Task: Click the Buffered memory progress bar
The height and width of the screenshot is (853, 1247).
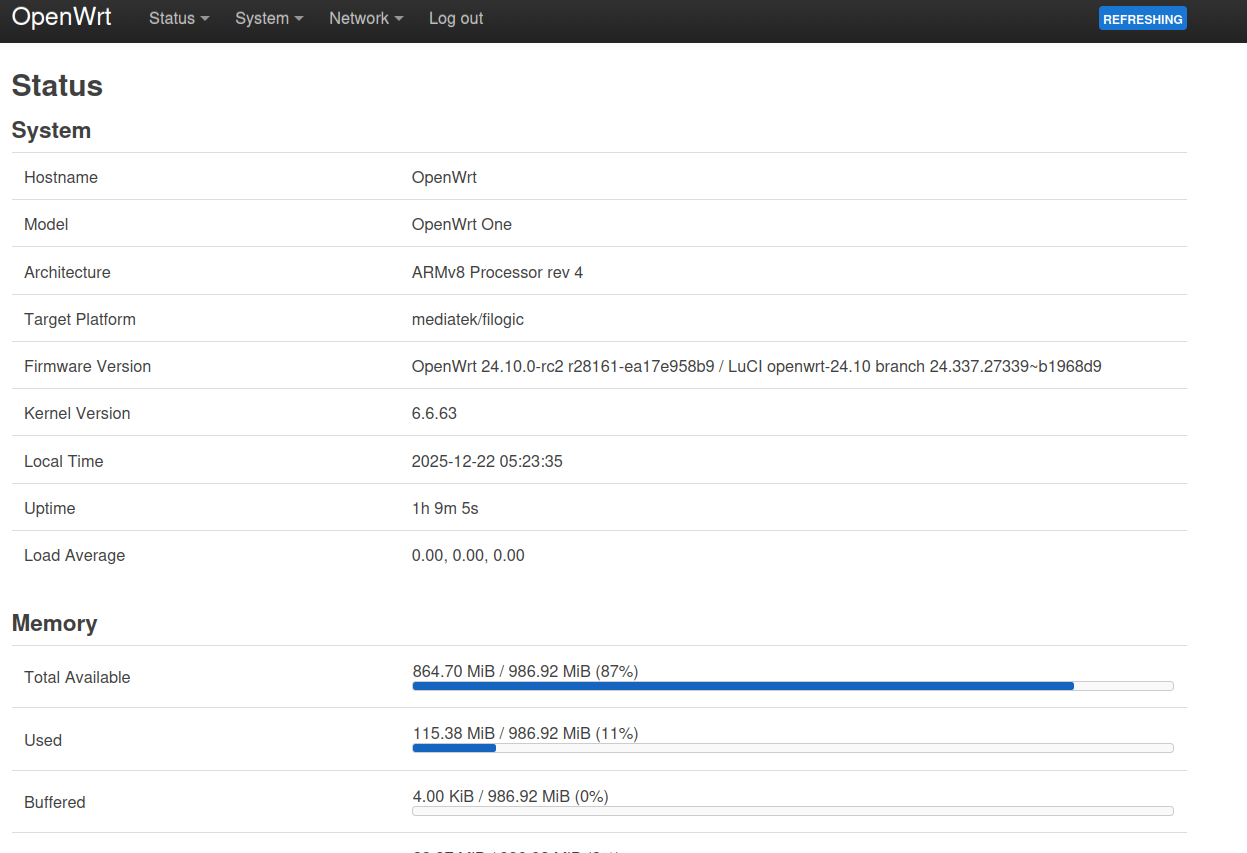Action: 792,811
